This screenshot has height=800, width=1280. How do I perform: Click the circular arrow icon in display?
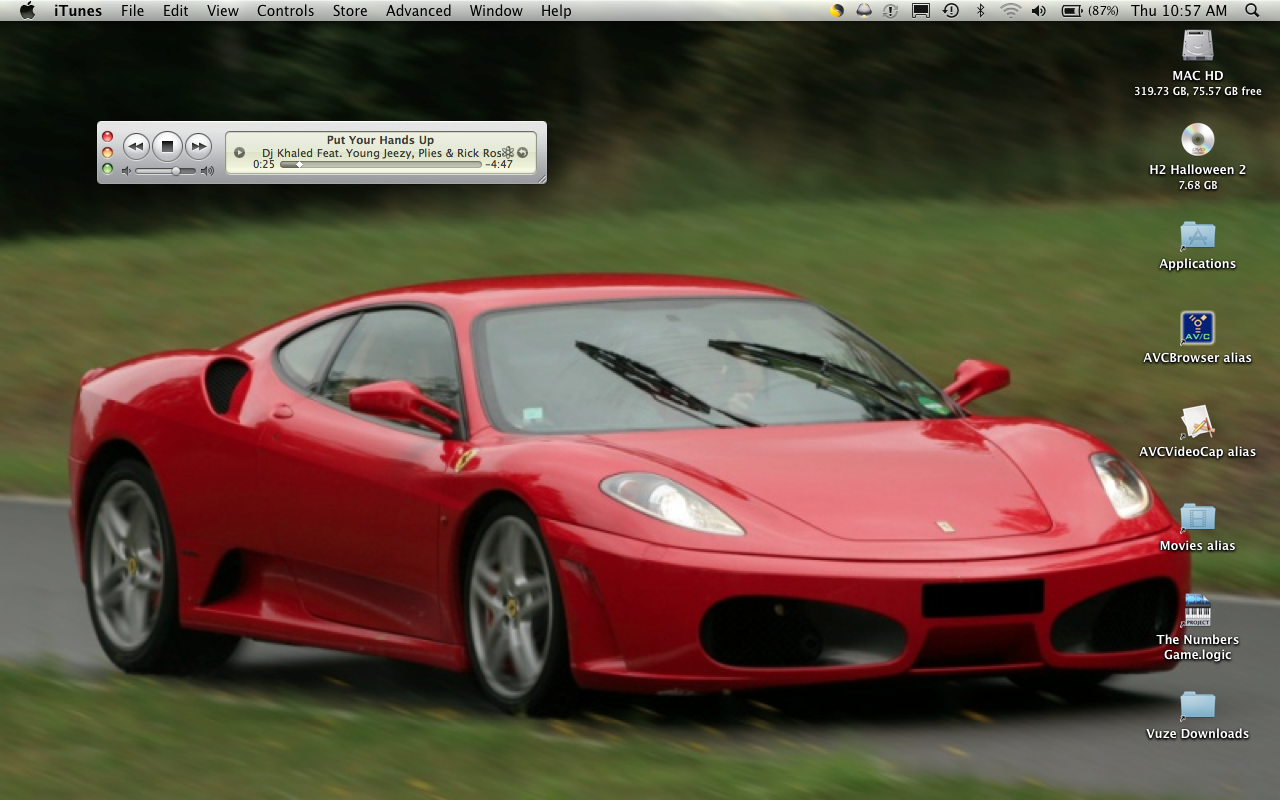[x=523, y=153]
